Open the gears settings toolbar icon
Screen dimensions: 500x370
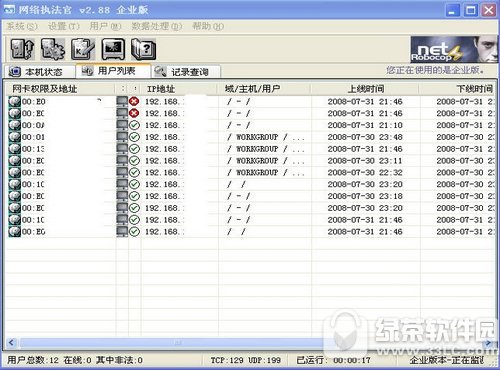tap(53, 49)
